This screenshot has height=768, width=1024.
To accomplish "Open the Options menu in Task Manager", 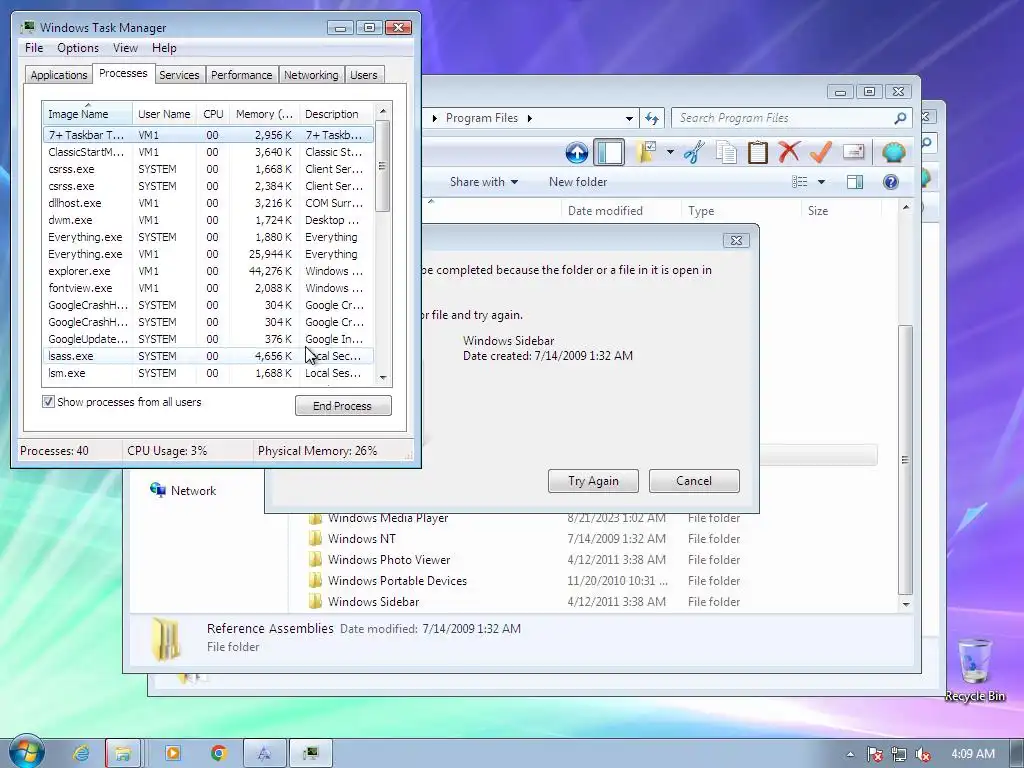I will pos(78,48).
